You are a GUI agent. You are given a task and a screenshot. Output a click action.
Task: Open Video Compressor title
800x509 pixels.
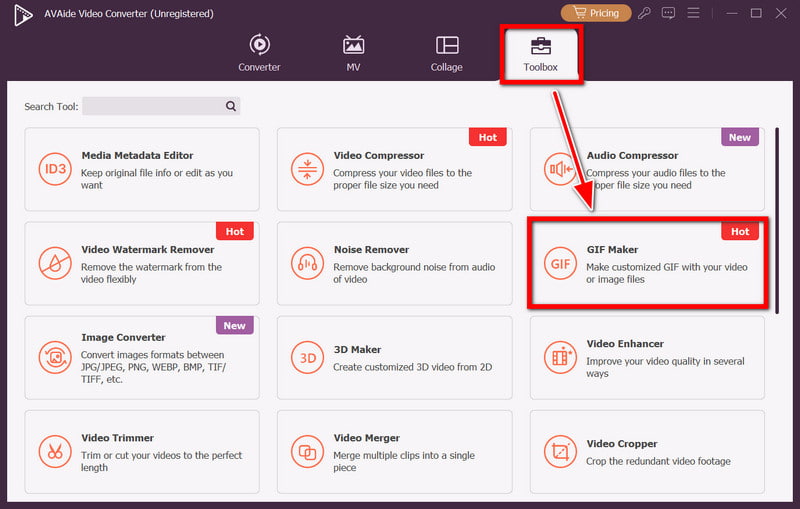pyautogui.click(x=379, y=156)
